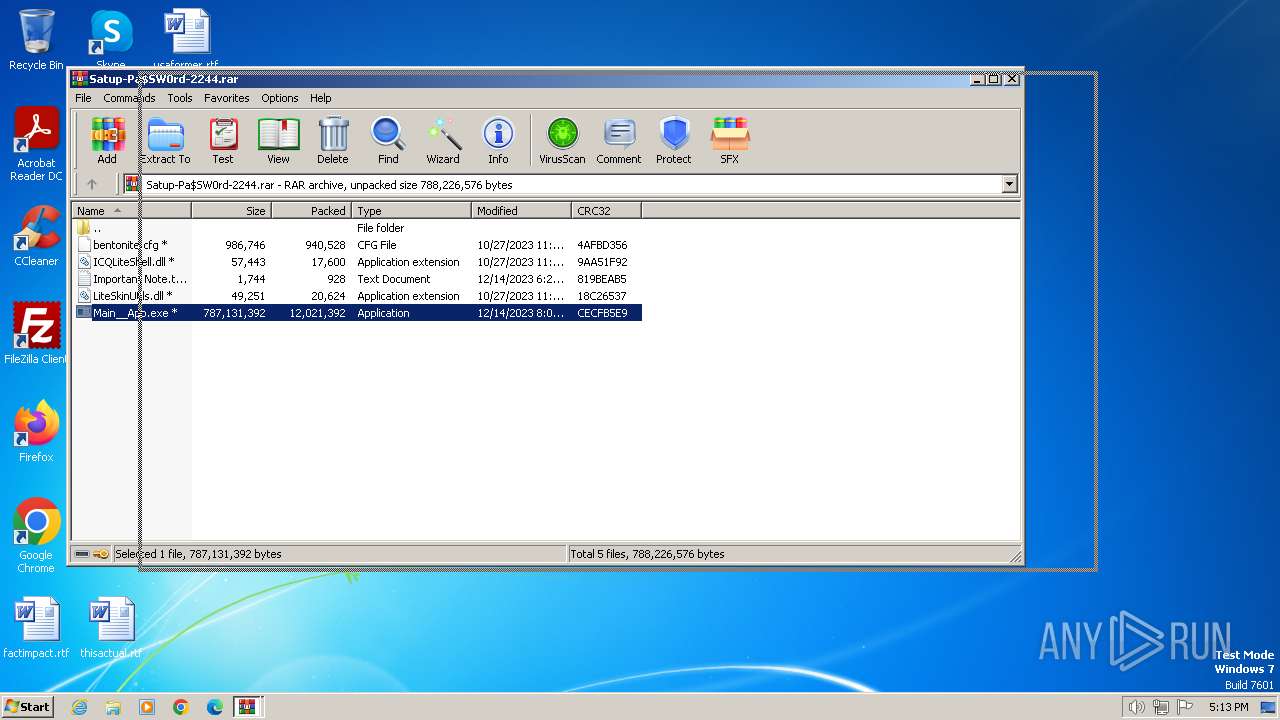Open factimpact.rtf desktop document

(x=36, y=628)
